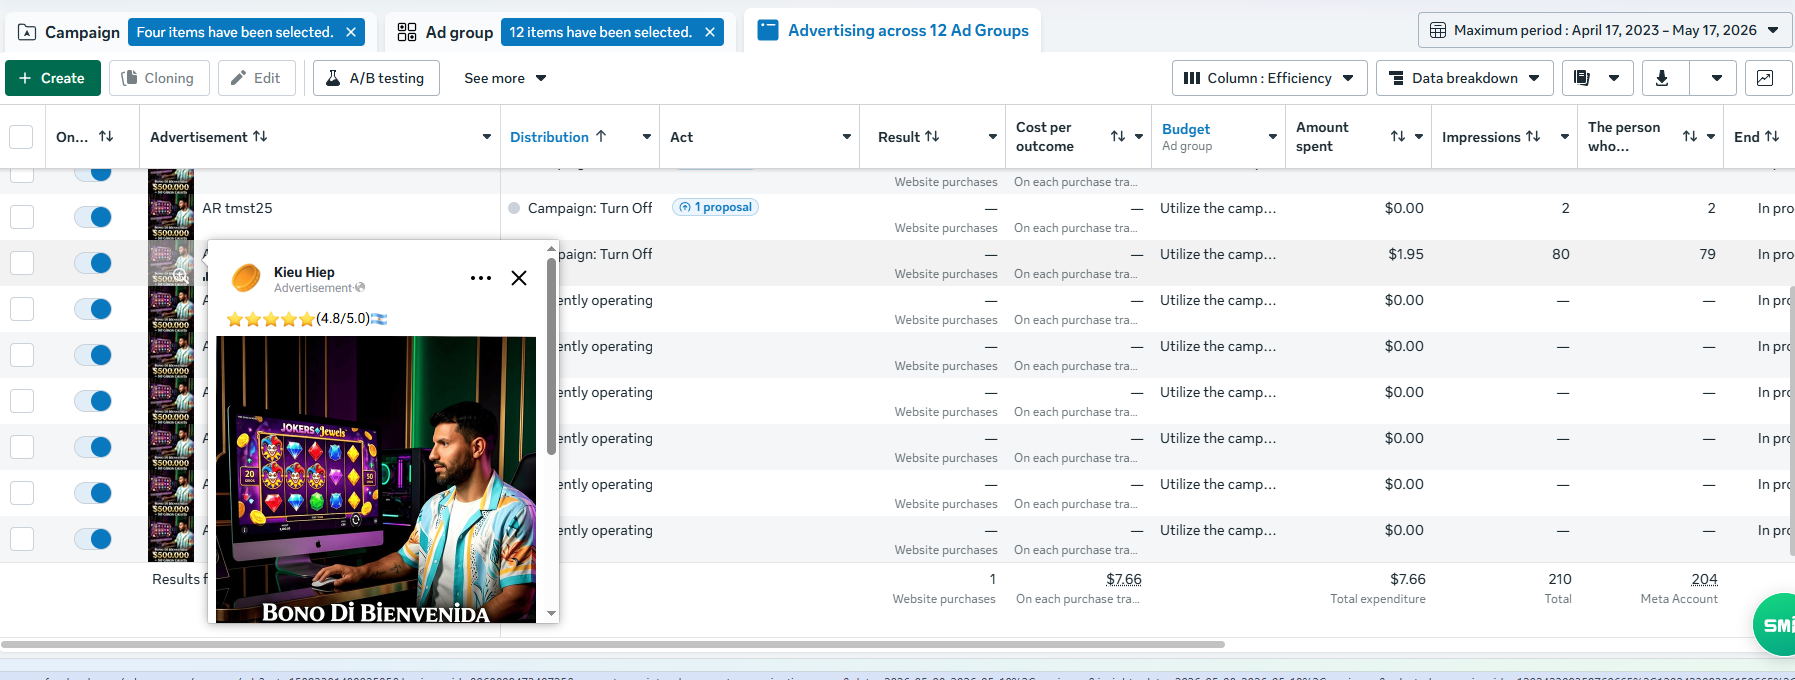Sort by The person who column

(x=1690, y=136)
